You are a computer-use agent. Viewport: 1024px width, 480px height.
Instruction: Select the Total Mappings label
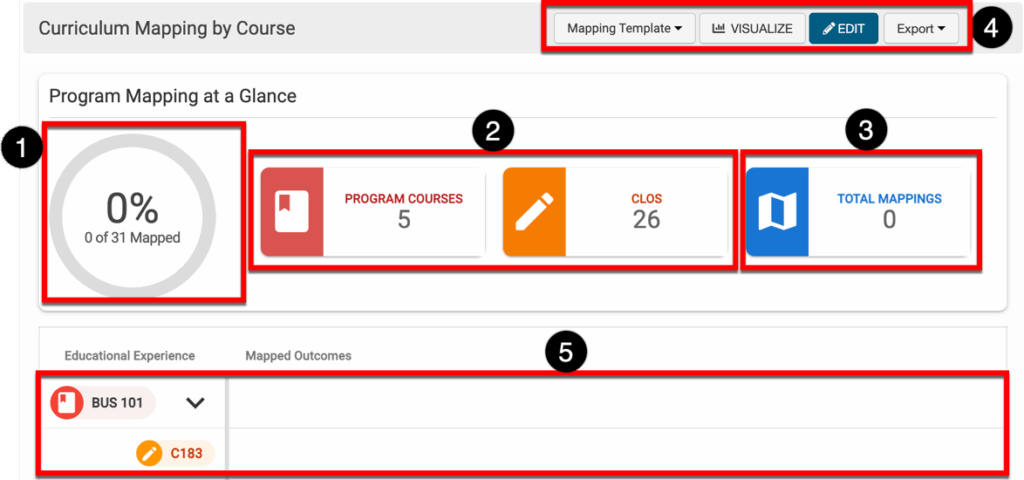889,199
